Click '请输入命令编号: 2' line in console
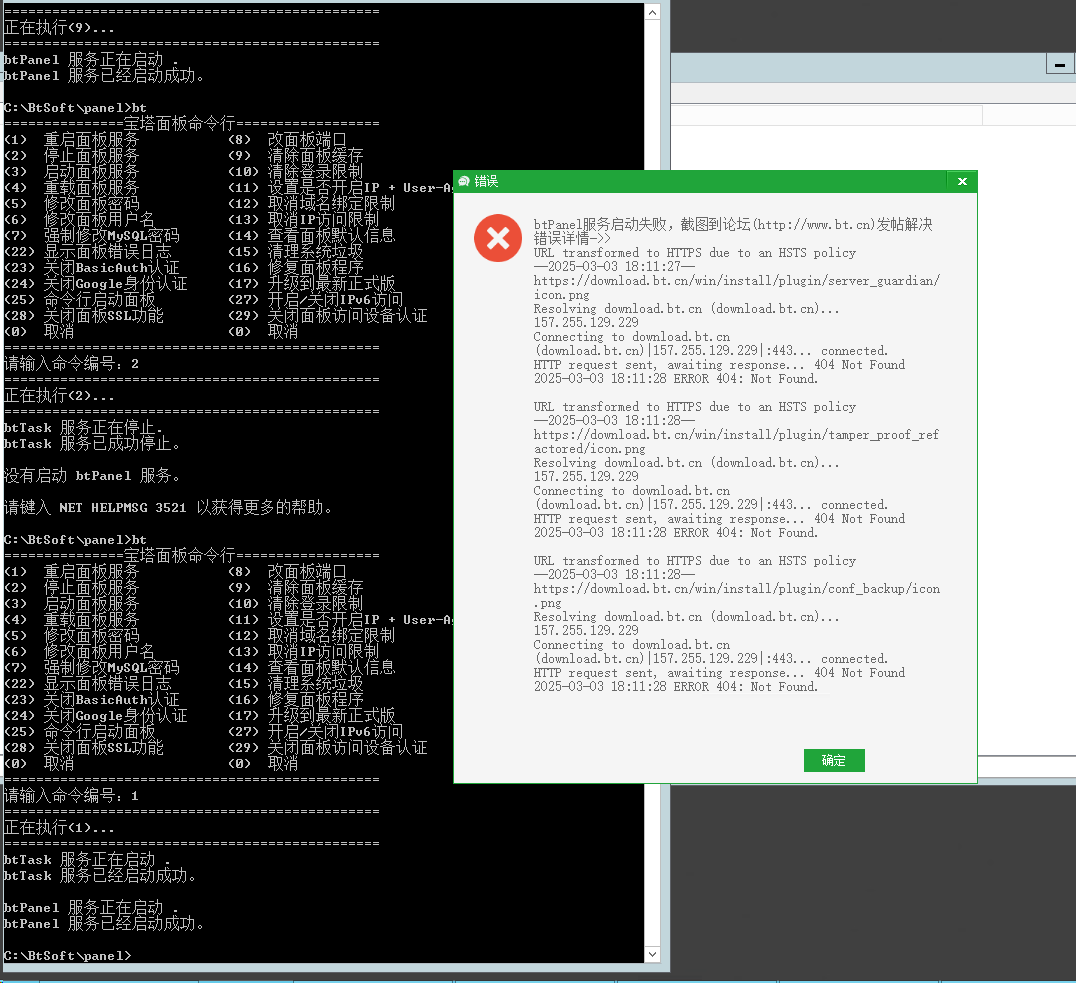1076x983 pixels. [x=71, y=364]
